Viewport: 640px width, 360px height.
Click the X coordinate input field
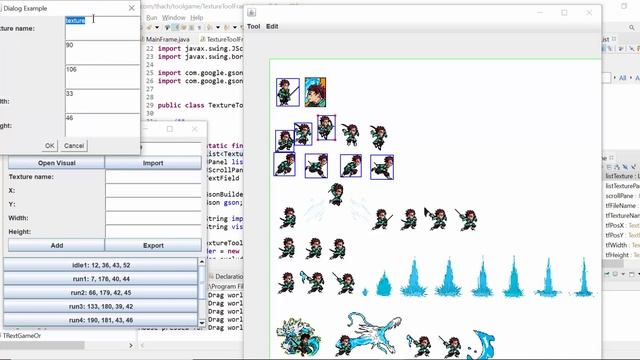point(153,191)
